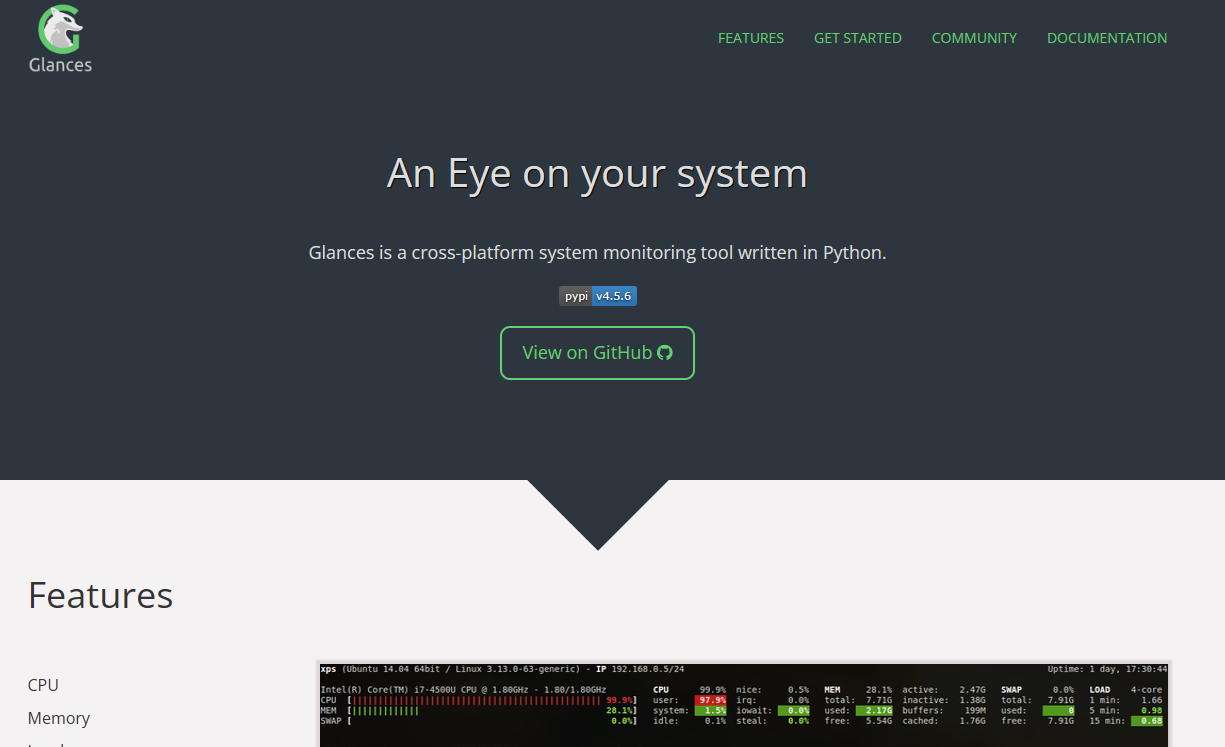The image size is (1225, 747).
Task: Click the View on GitHub button
Action: tap(597, 353)
